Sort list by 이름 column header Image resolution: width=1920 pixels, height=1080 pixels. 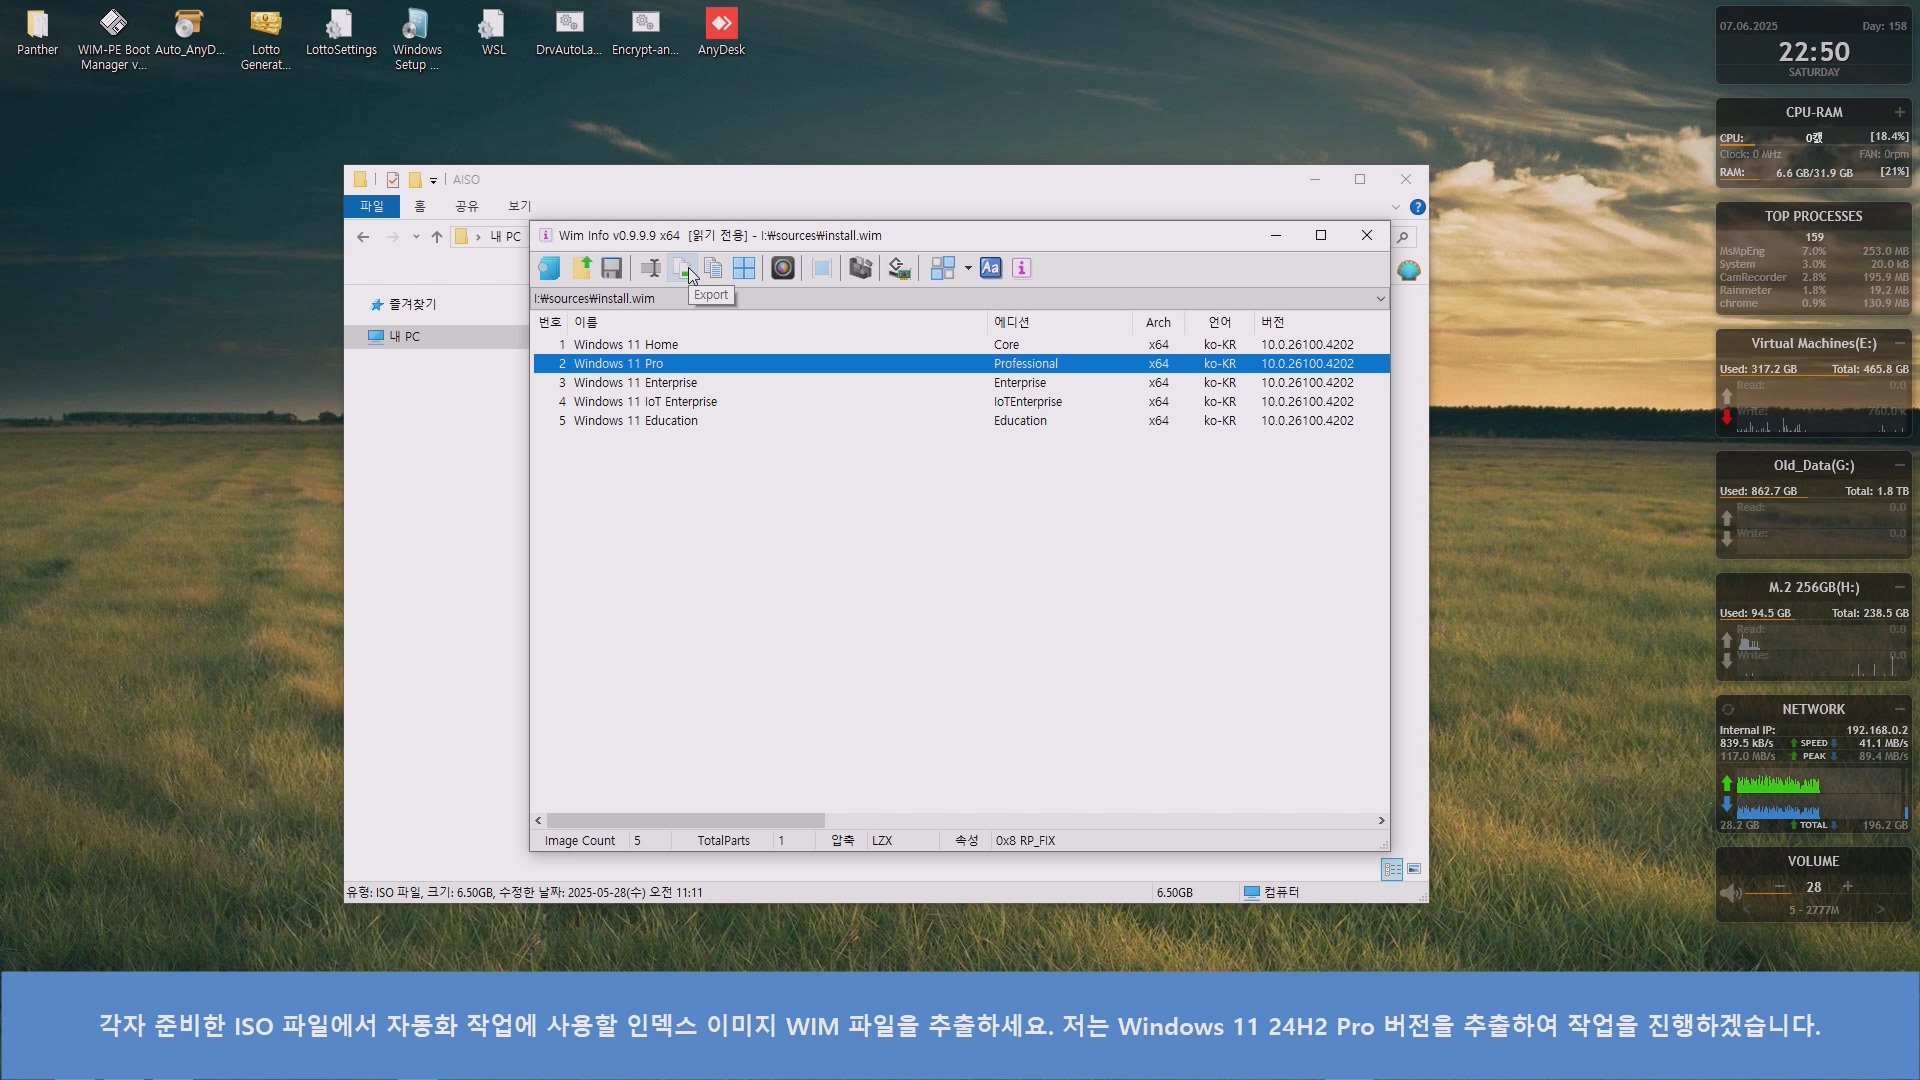click(778, 322)
